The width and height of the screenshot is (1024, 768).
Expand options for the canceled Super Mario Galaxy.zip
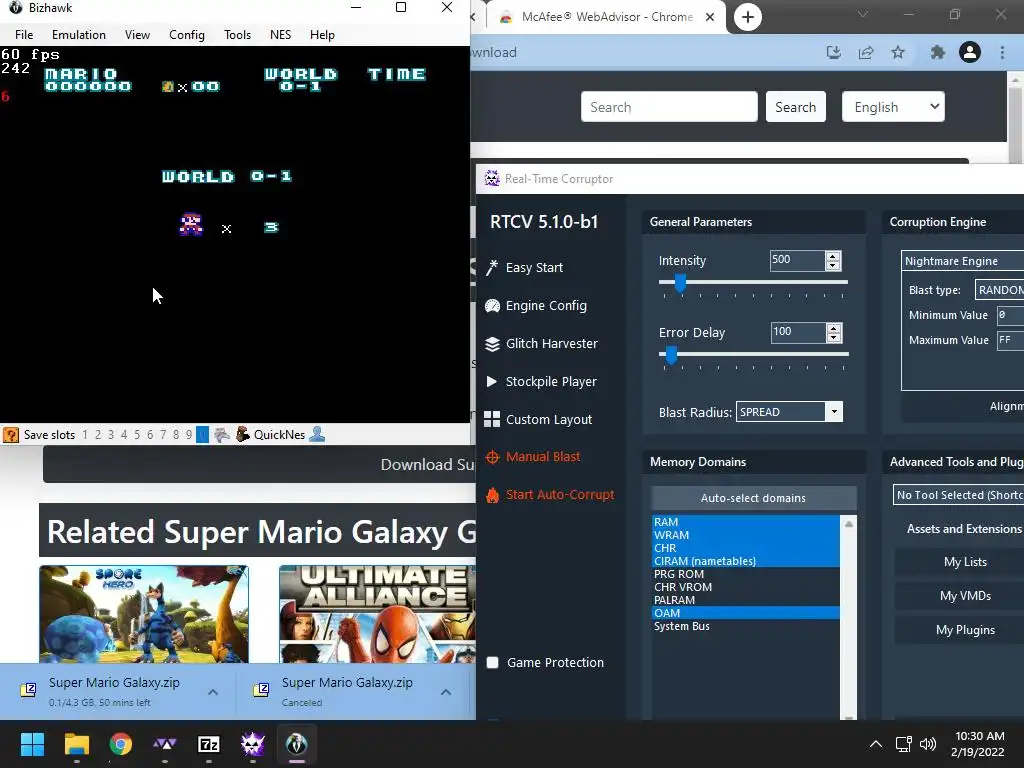445,692
